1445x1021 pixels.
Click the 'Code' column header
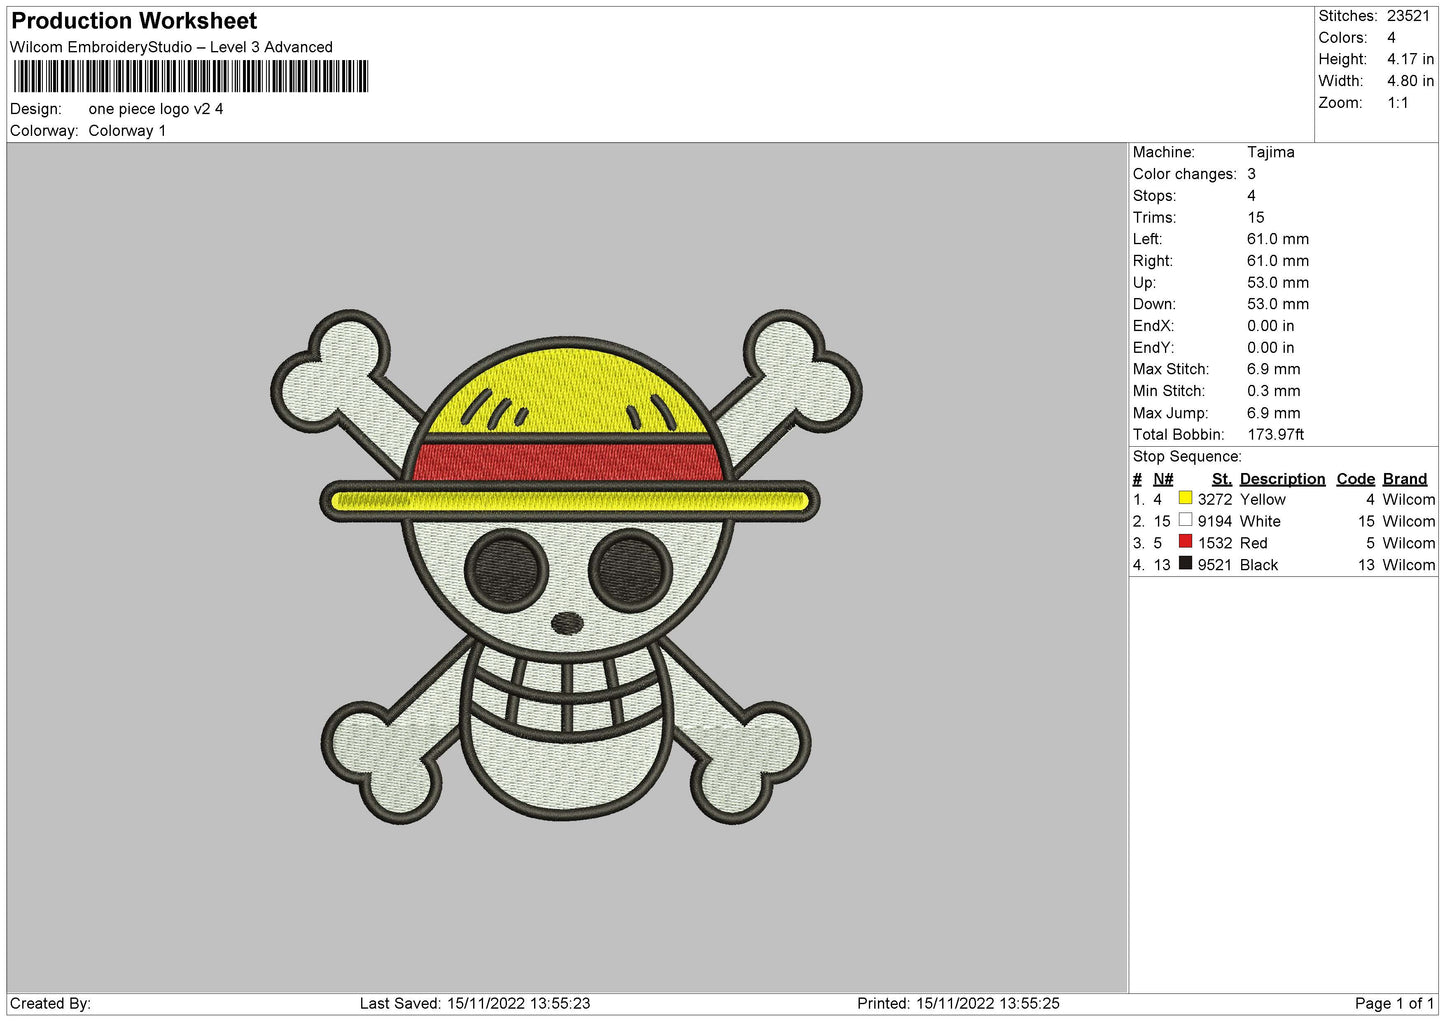tap(1356, 479)
